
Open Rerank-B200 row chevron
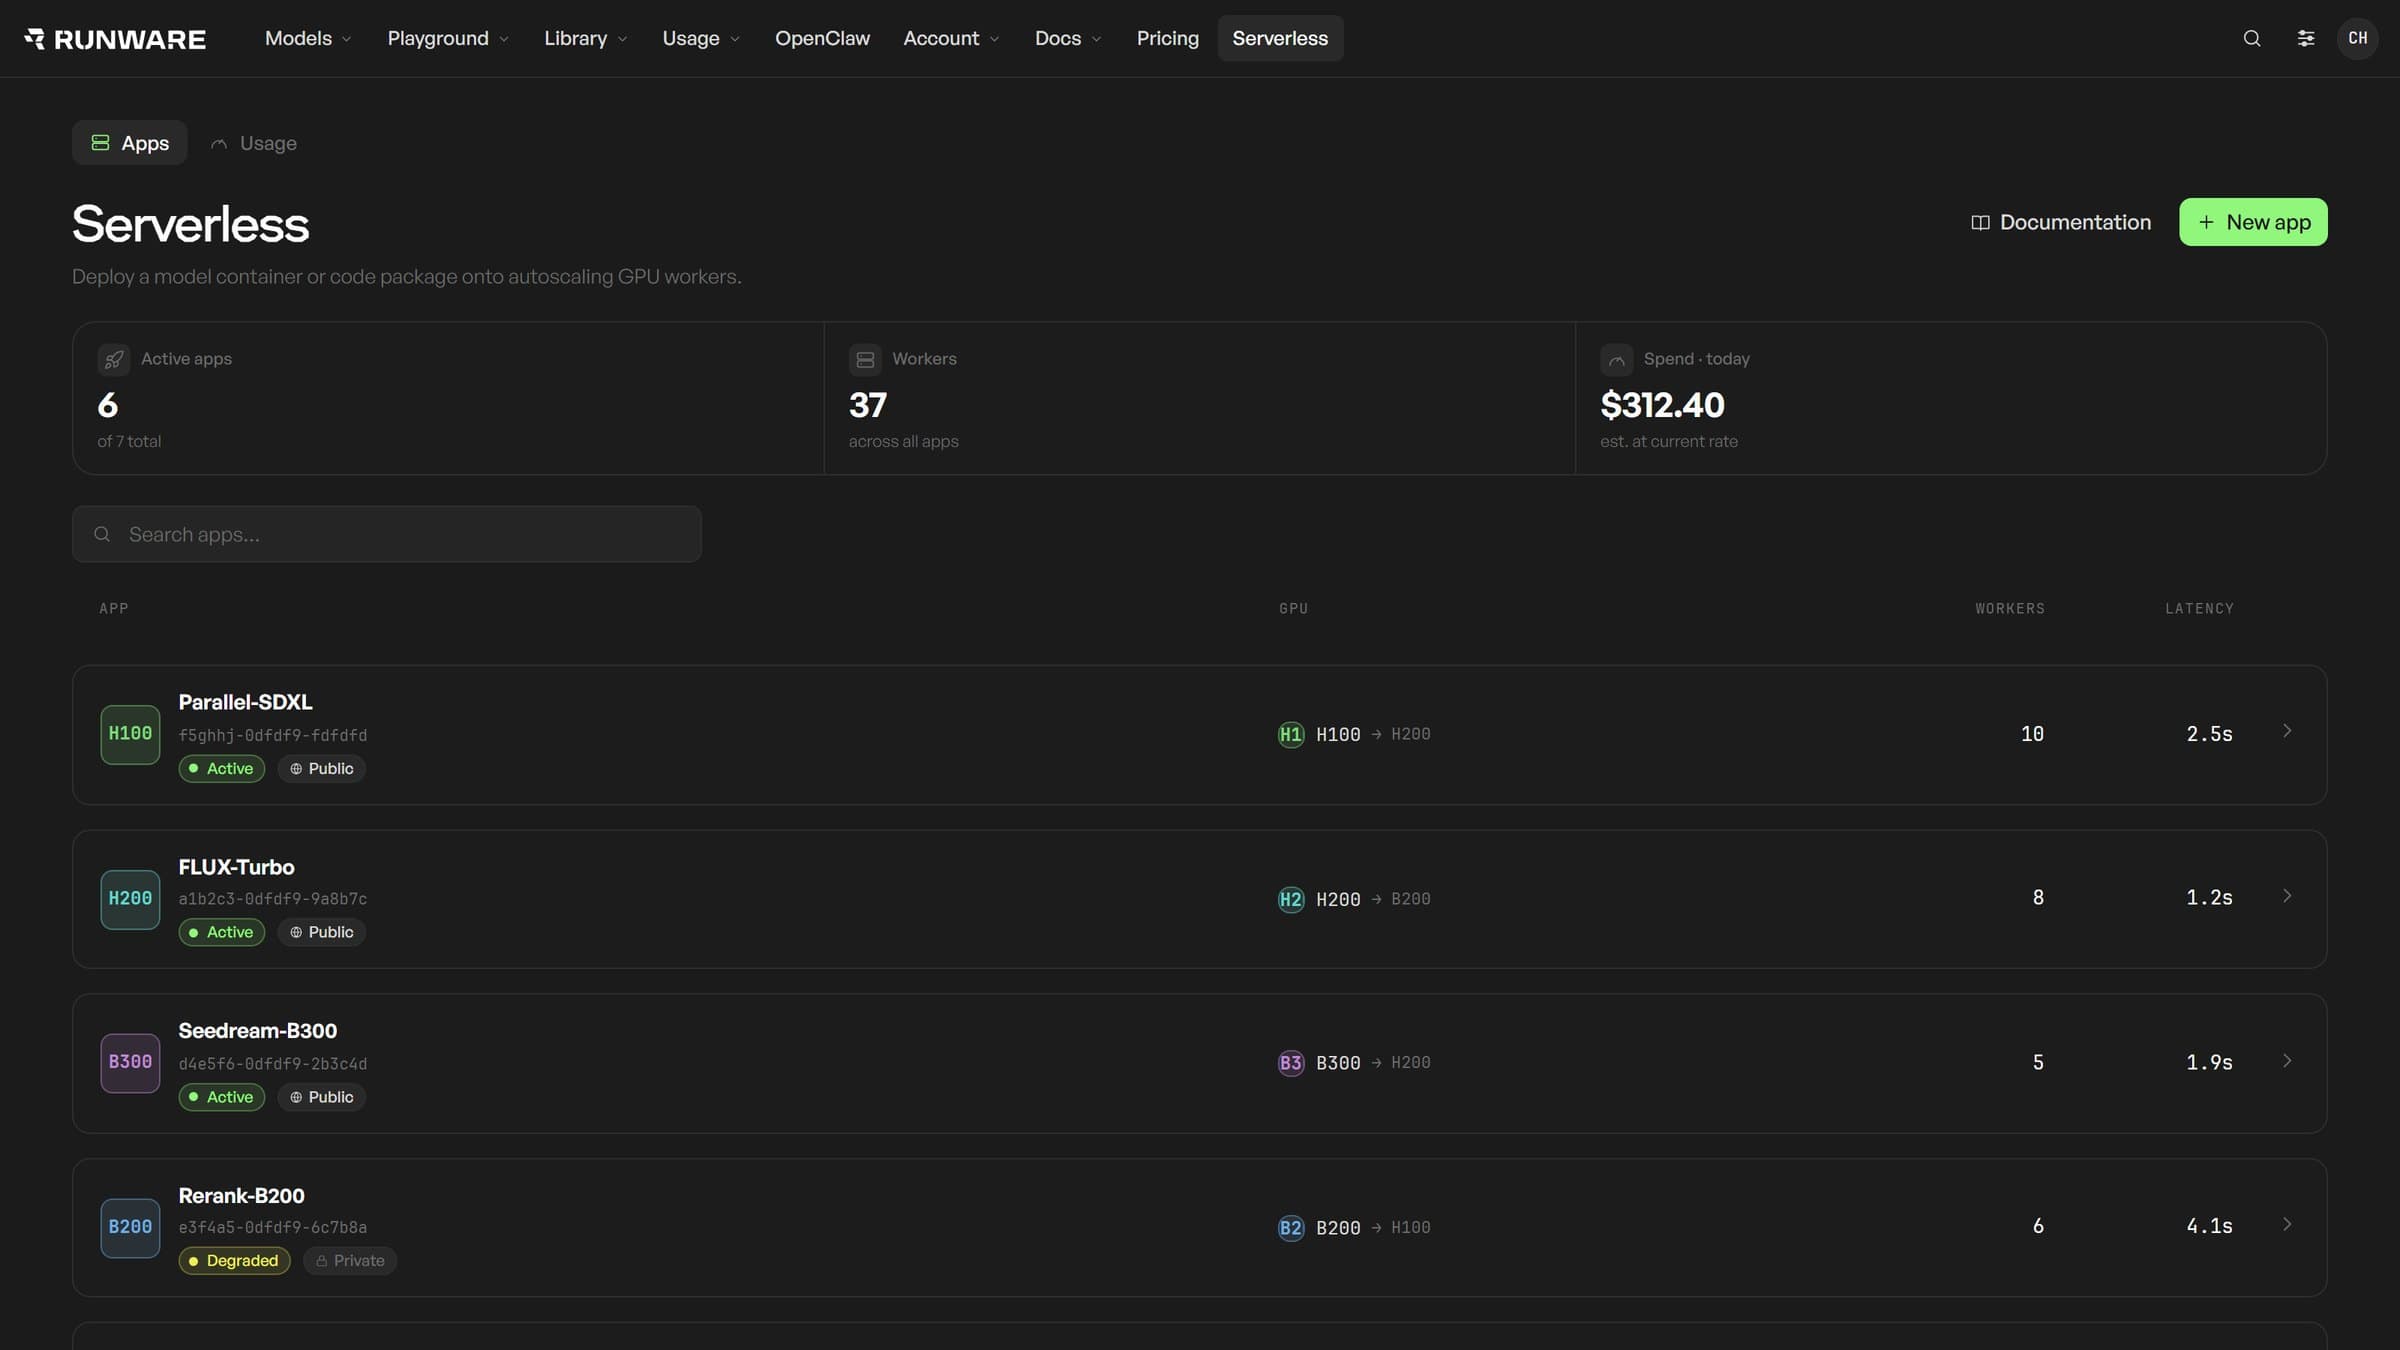2287,1225
